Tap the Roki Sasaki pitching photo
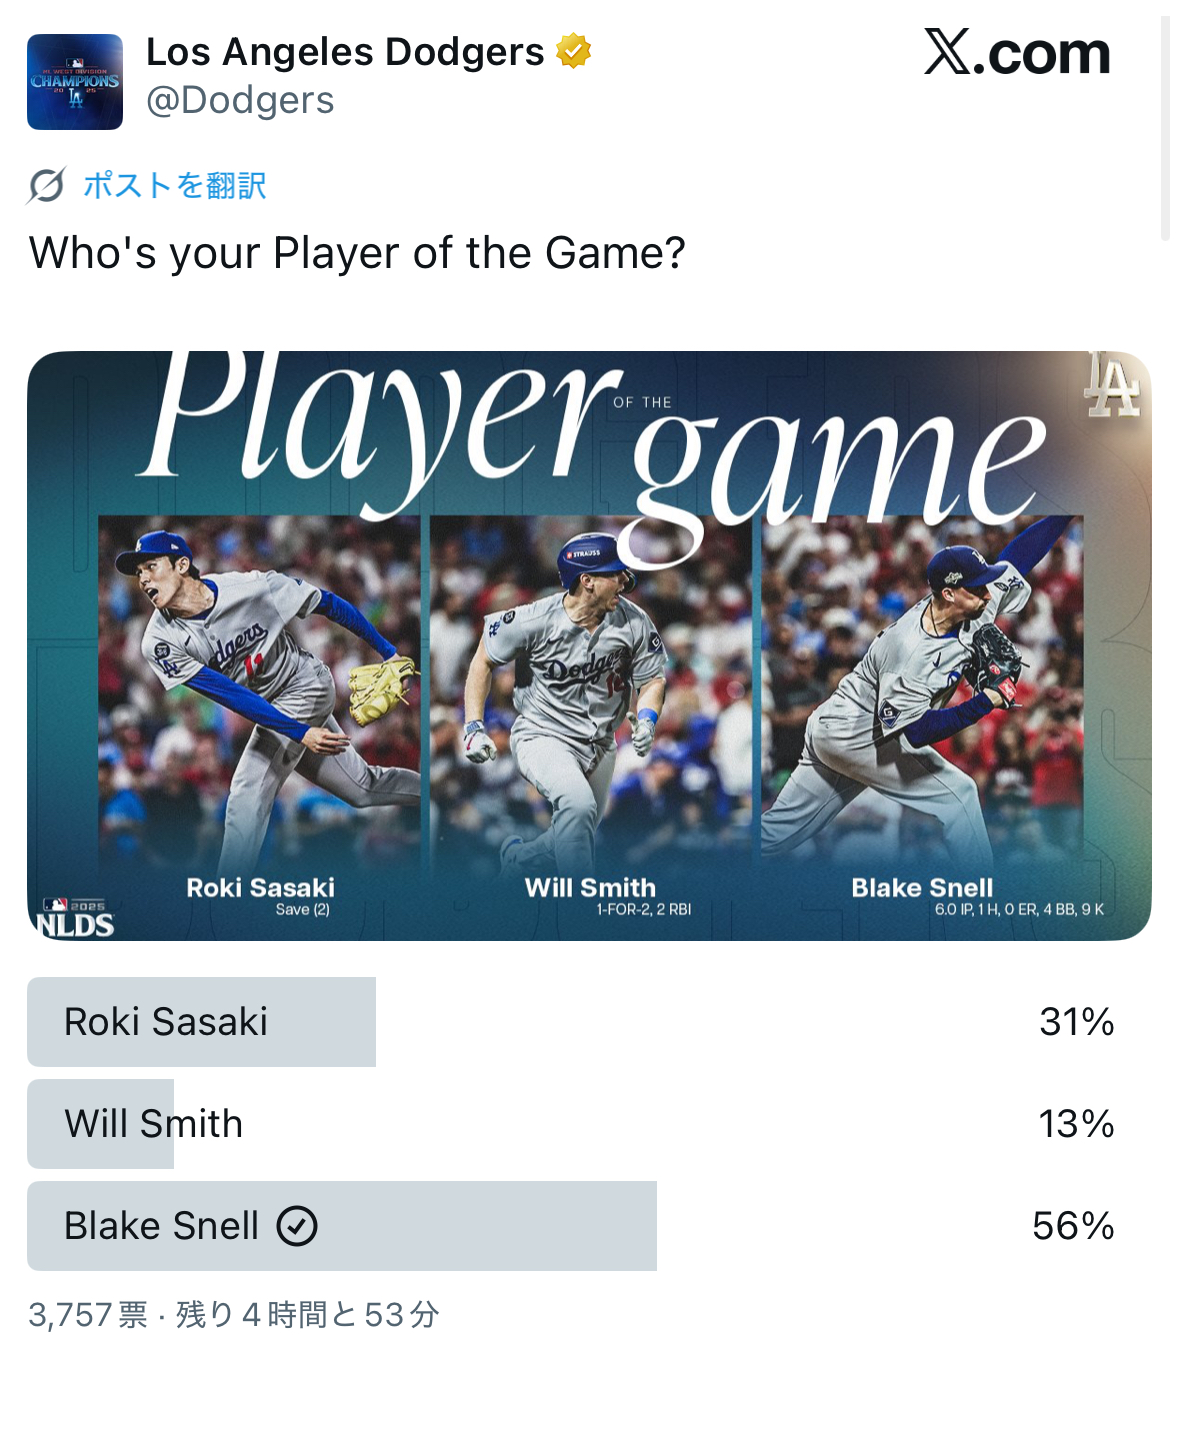The height and width of the screenshot is (1429, 1179). 260,690
